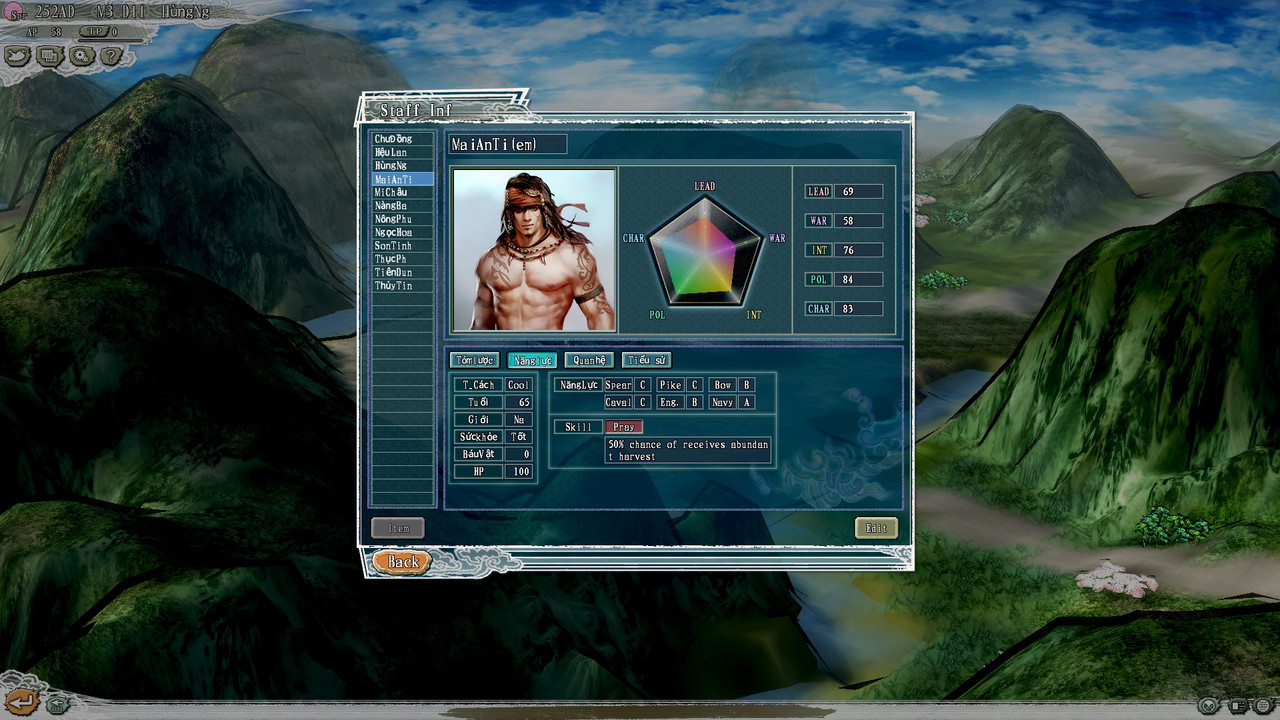Viewport: 1280px width, 720px height.
Task: Click the WAR stat label in stats column
Action: coord(818,220)
